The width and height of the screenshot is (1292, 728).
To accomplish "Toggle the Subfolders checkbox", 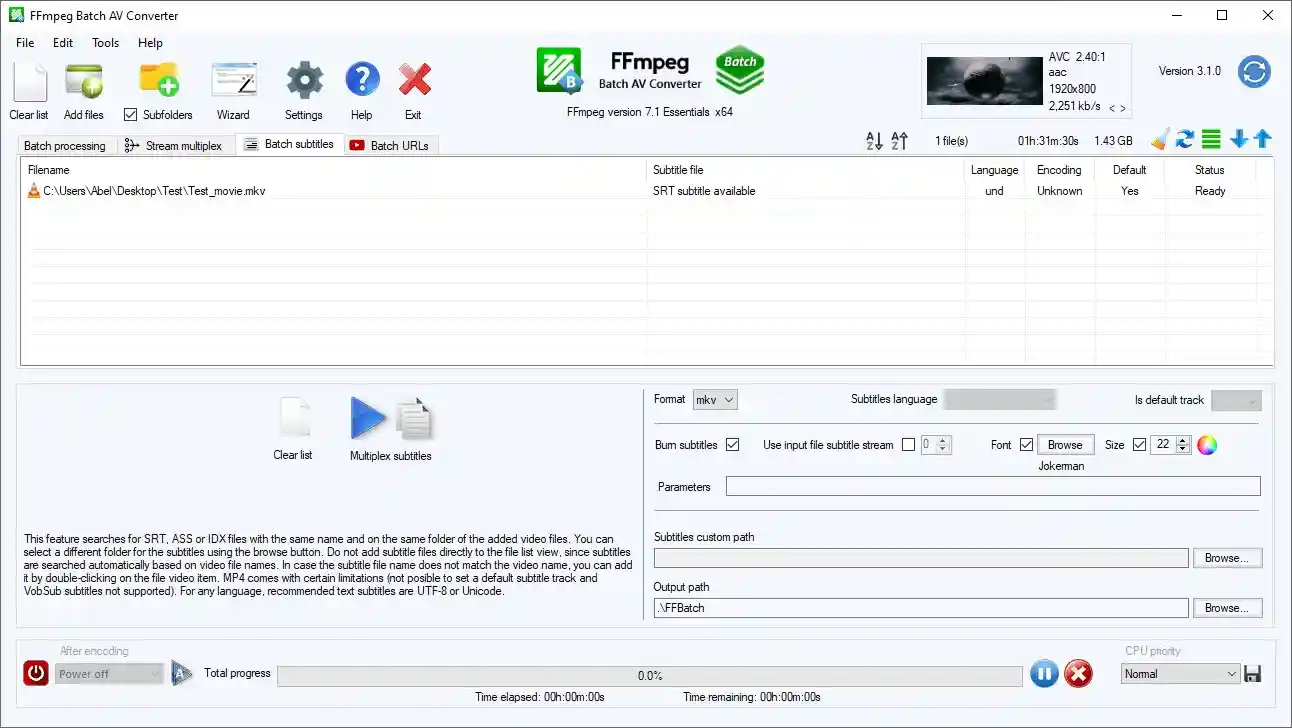I will tap(130, 115).
